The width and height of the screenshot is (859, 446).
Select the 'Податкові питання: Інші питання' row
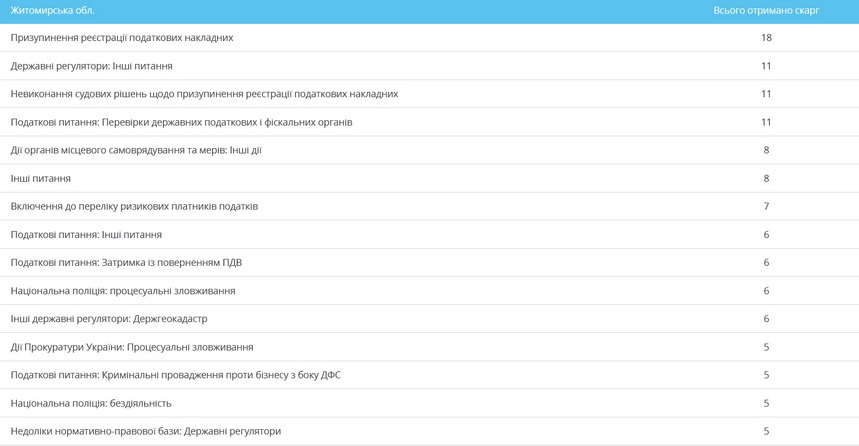point(86,234)
